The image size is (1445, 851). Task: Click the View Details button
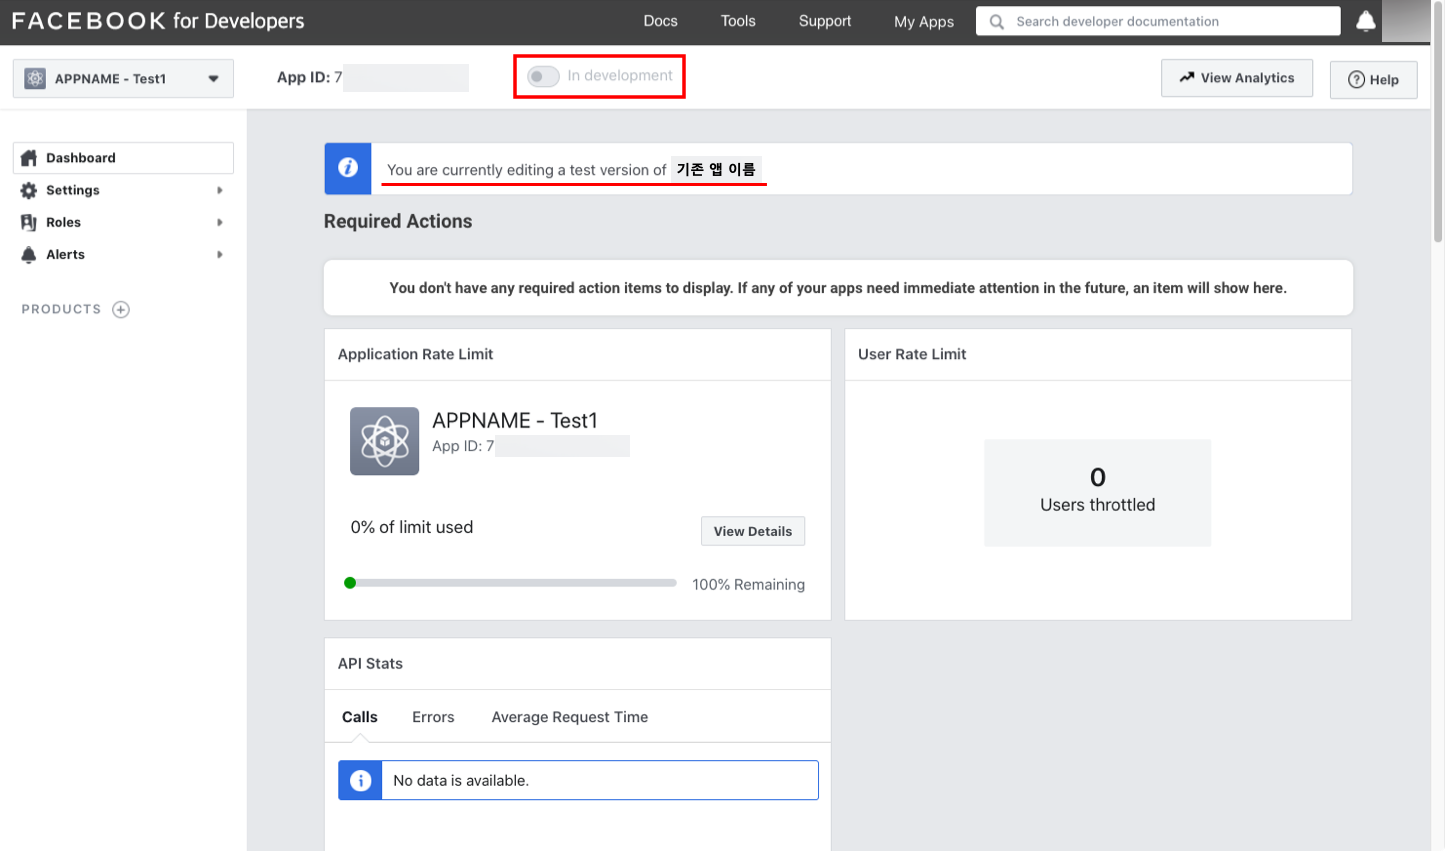pyautogui.click(x=753, y=531)
